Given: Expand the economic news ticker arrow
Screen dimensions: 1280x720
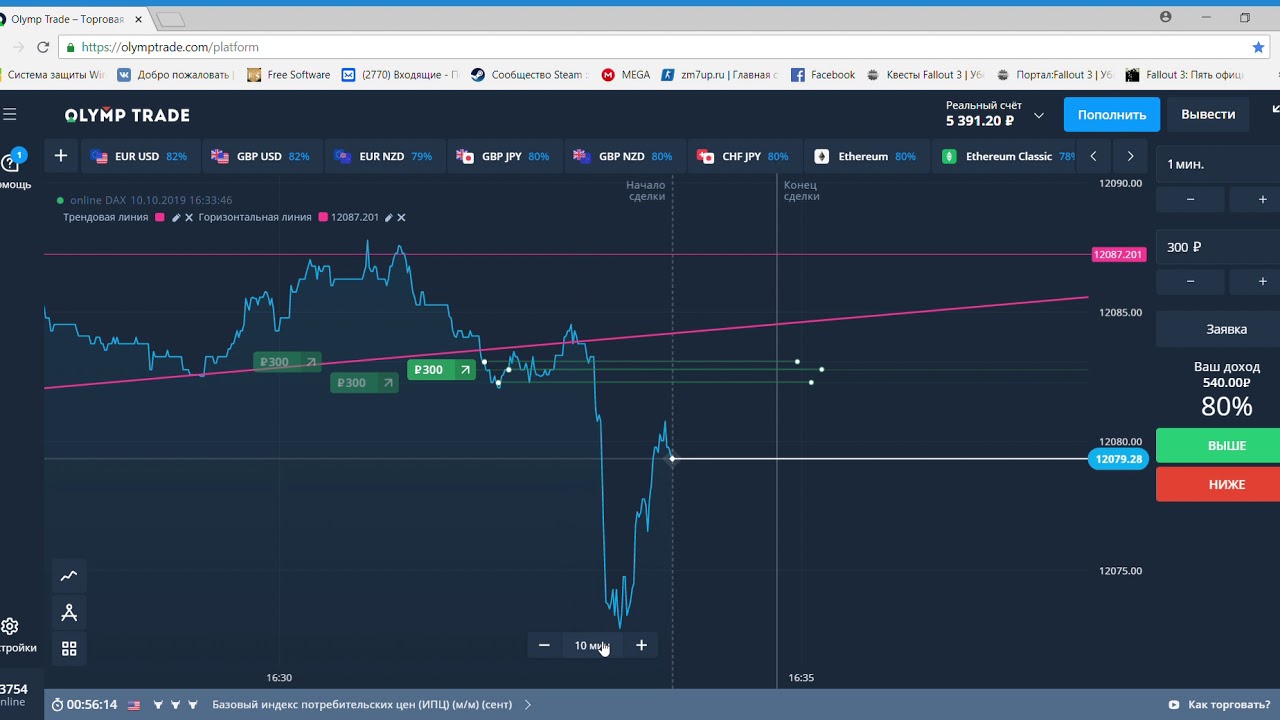Looking at the screenshot, I should [528, 705].
